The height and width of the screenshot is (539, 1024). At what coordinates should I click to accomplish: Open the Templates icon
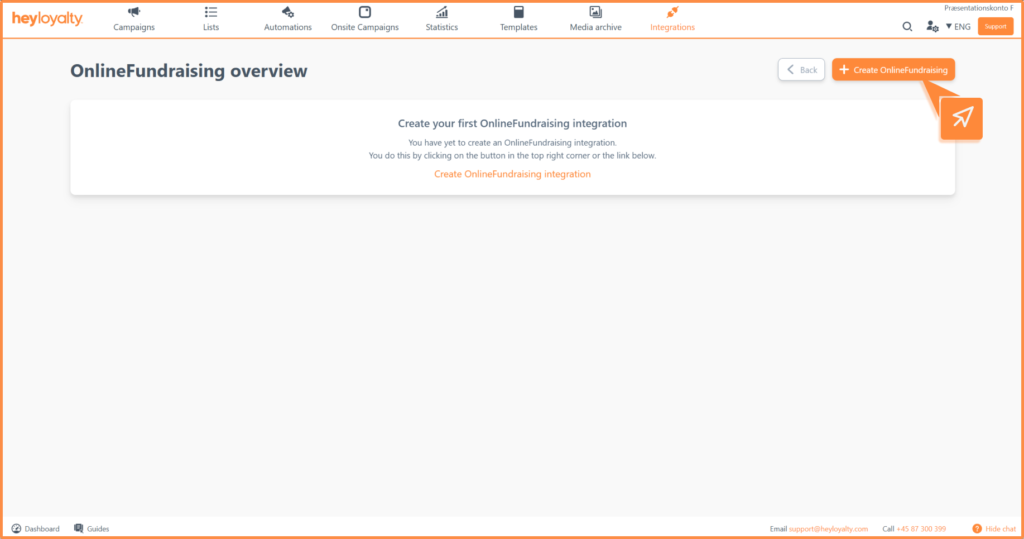click(x=519, y=12)
